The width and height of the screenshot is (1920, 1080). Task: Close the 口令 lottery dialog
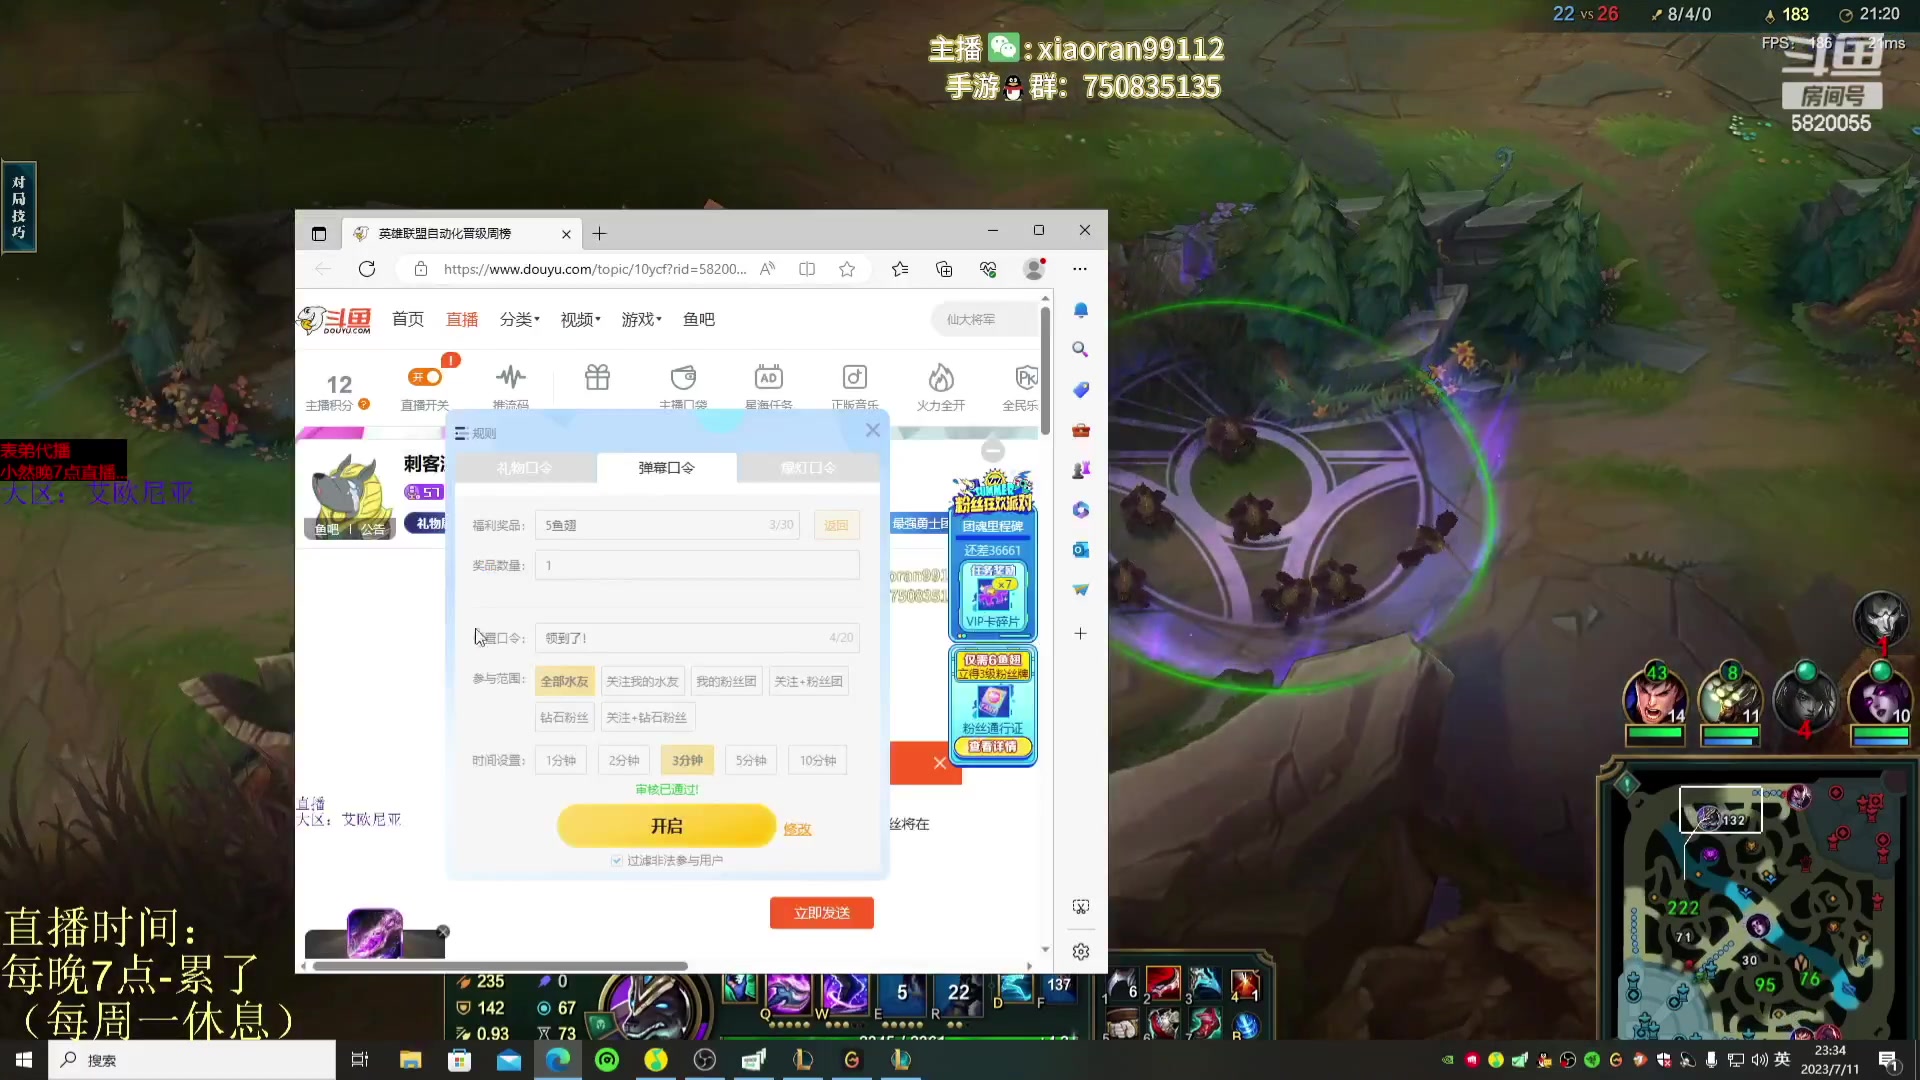point(873,430)
